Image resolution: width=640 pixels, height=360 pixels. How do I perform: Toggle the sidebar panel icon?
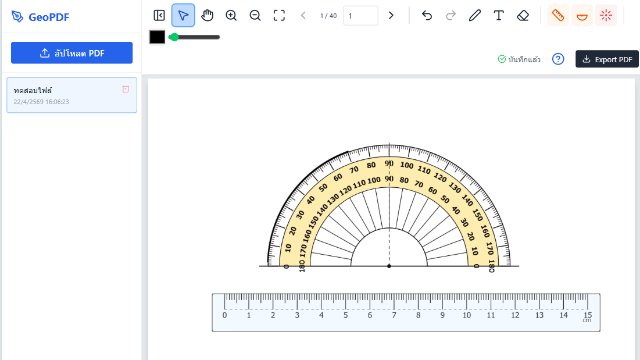[x=159, y=16]
